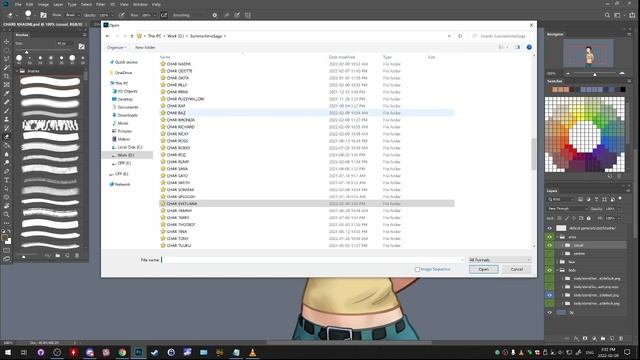Screen dimensions: 640x360
Task: Adjust the Navigator zoom slider
Action: pos(595,73)
